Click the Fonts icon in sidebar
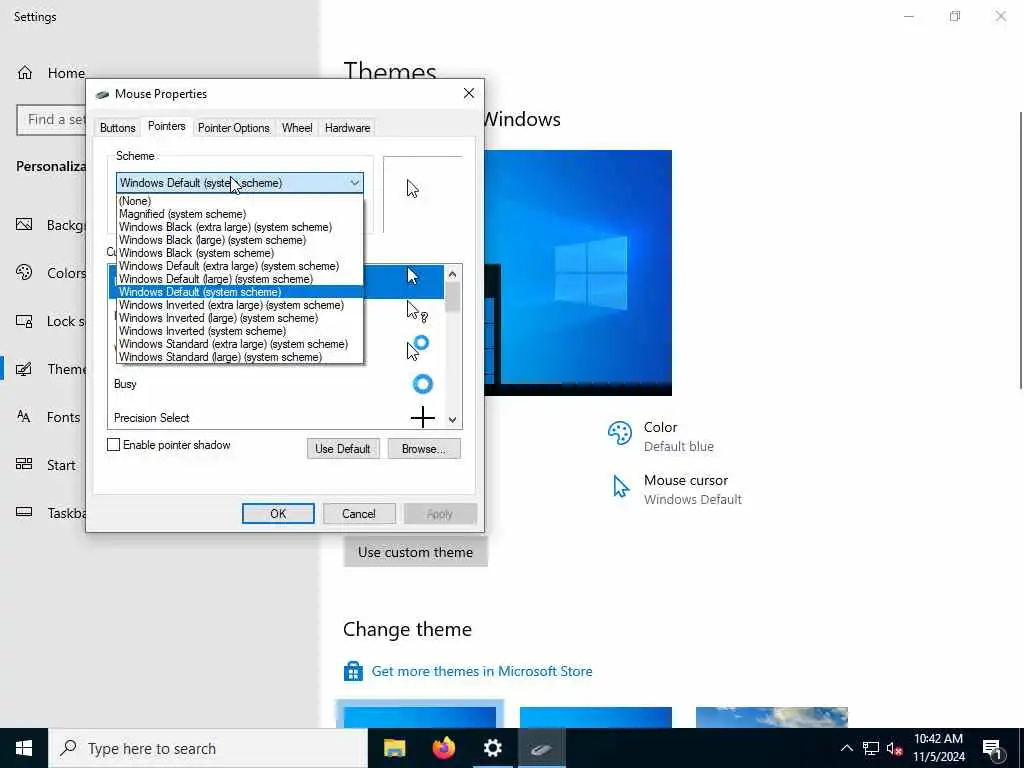 (24, 417)
